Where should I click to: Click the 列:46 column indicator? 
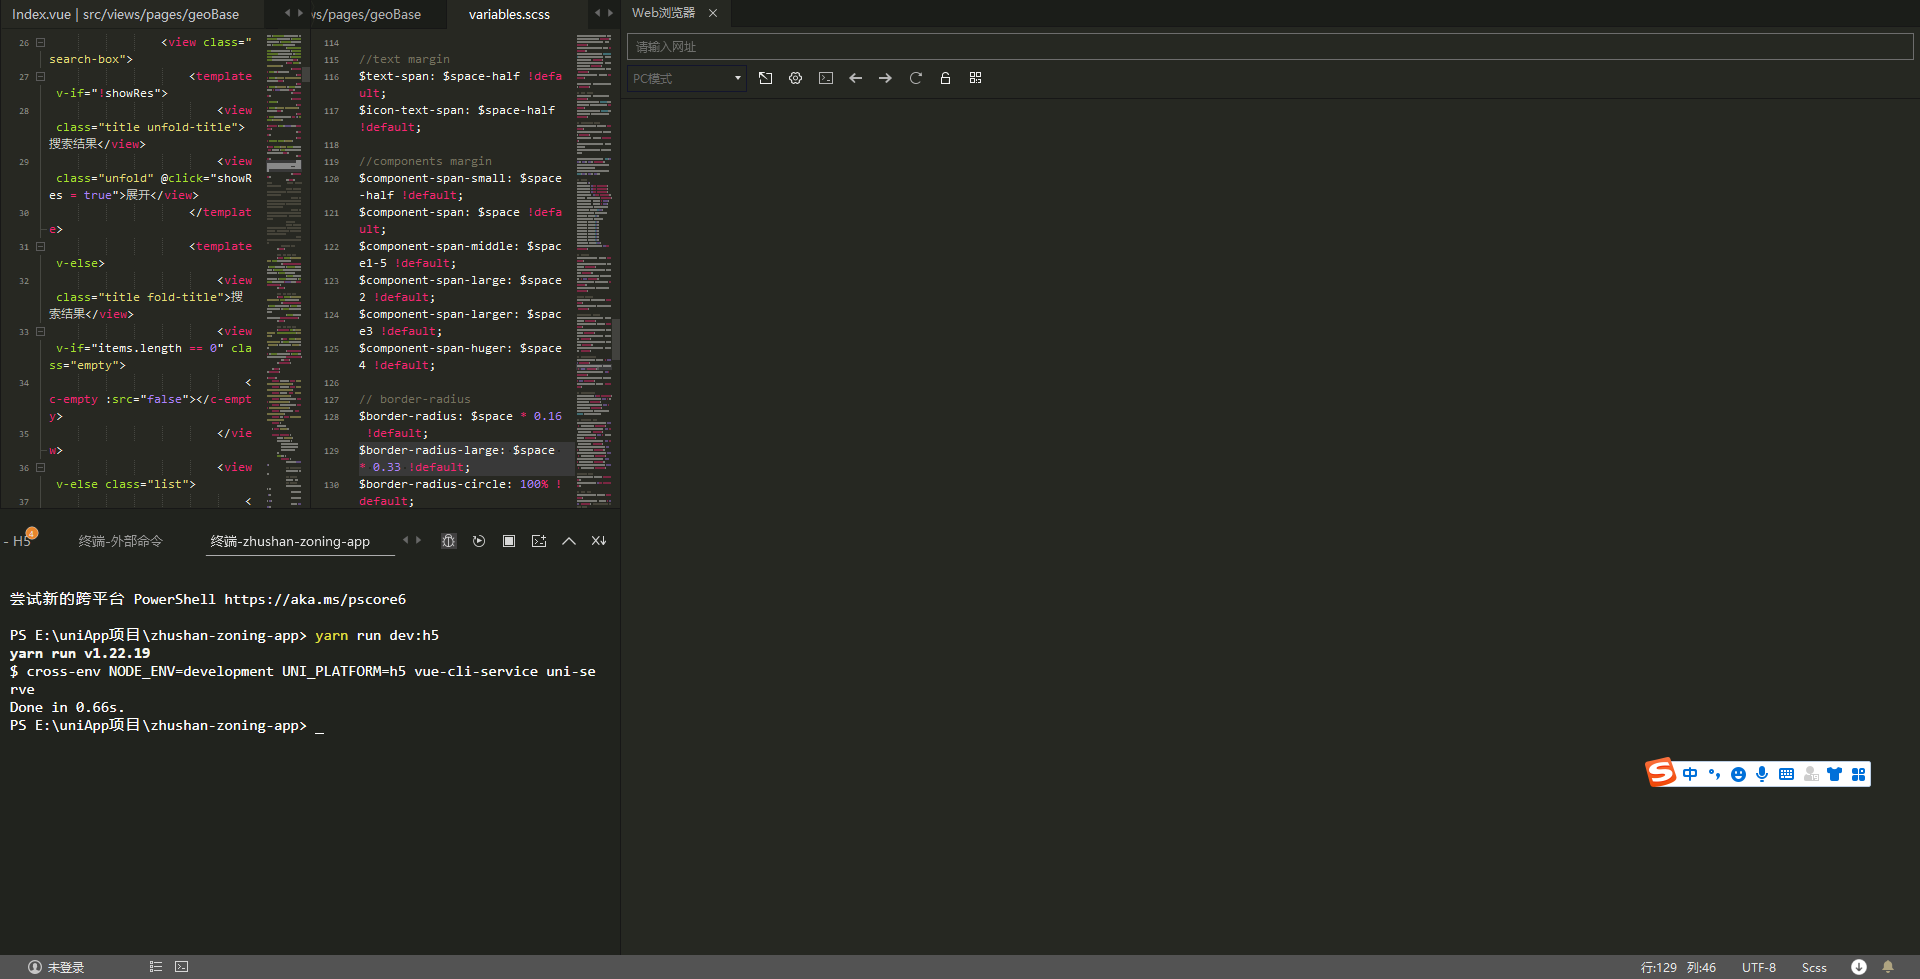pyautogui.click(x=1701, y=967)
